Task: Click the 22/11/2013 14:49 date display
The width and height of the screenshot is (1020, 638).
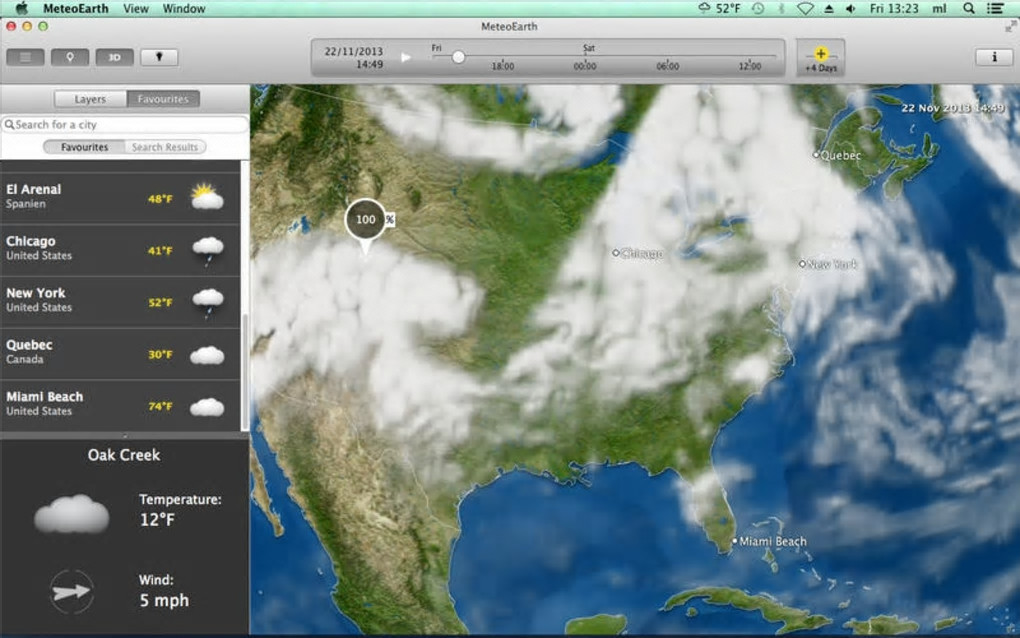Action: (354, 57)
